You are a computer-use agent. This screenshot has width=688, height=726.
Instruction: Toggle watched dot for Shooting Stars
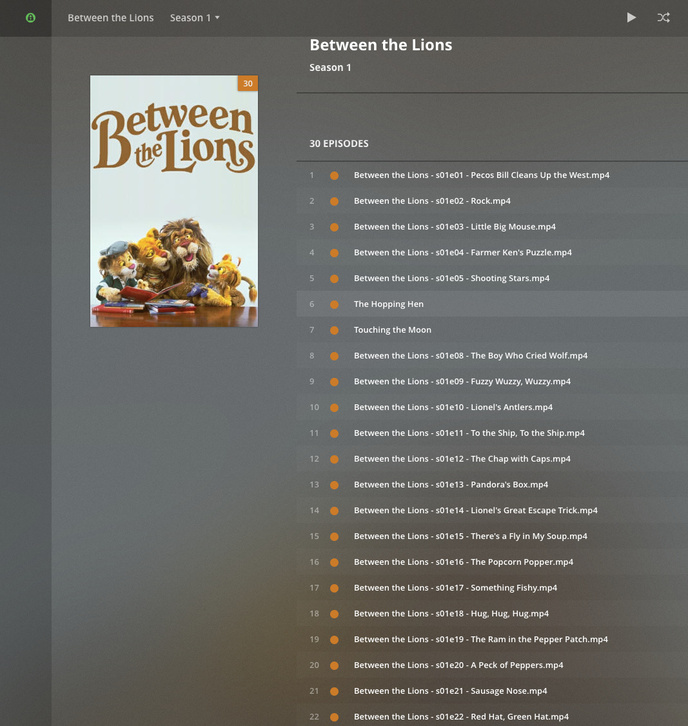tap(334, 279)
